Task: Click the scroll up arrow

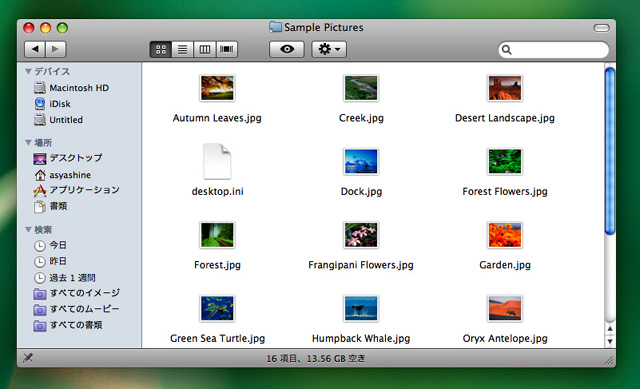Action: tap(610, 329)
